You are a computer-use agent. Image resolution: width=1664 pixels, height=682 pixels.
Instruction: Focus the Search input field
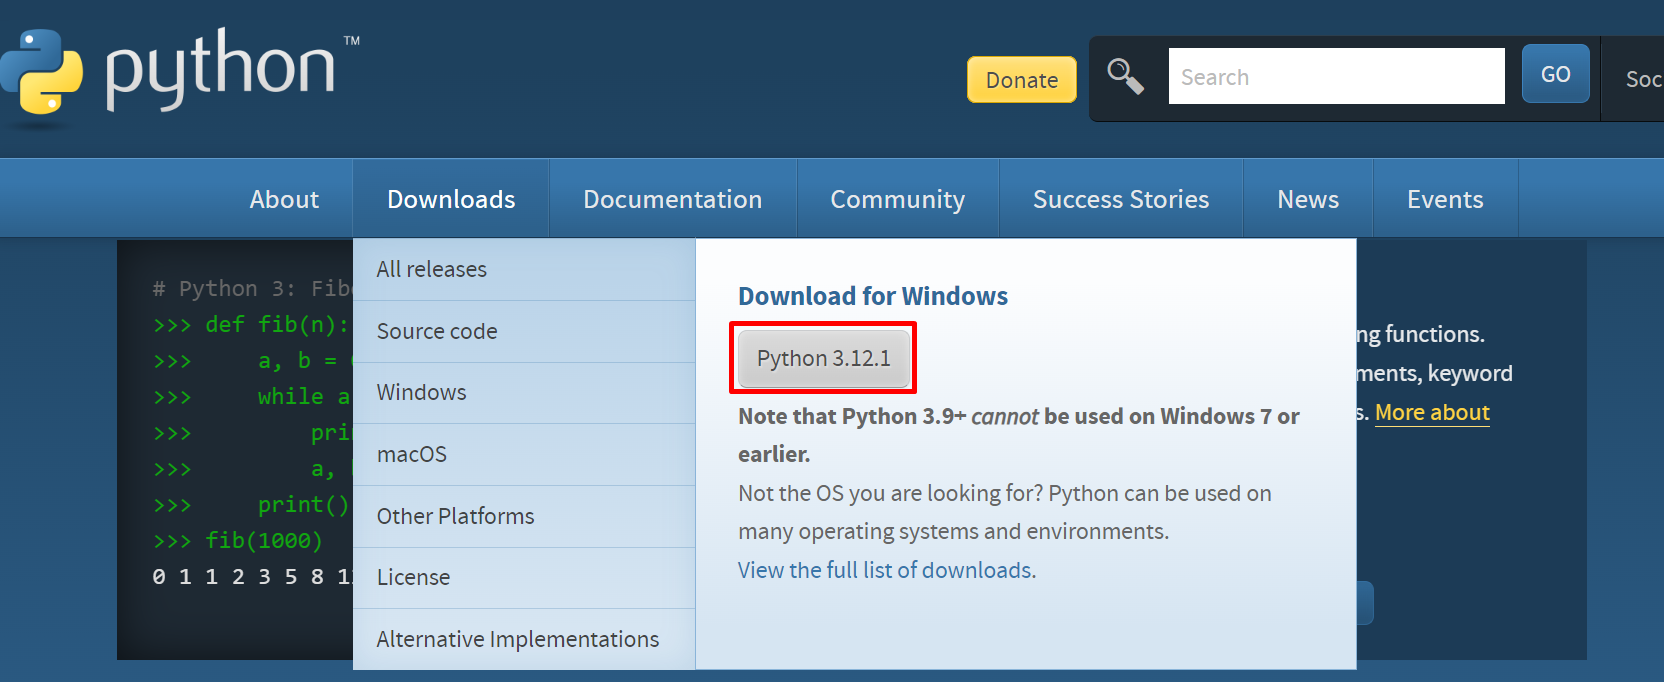tap(1336, 76)
